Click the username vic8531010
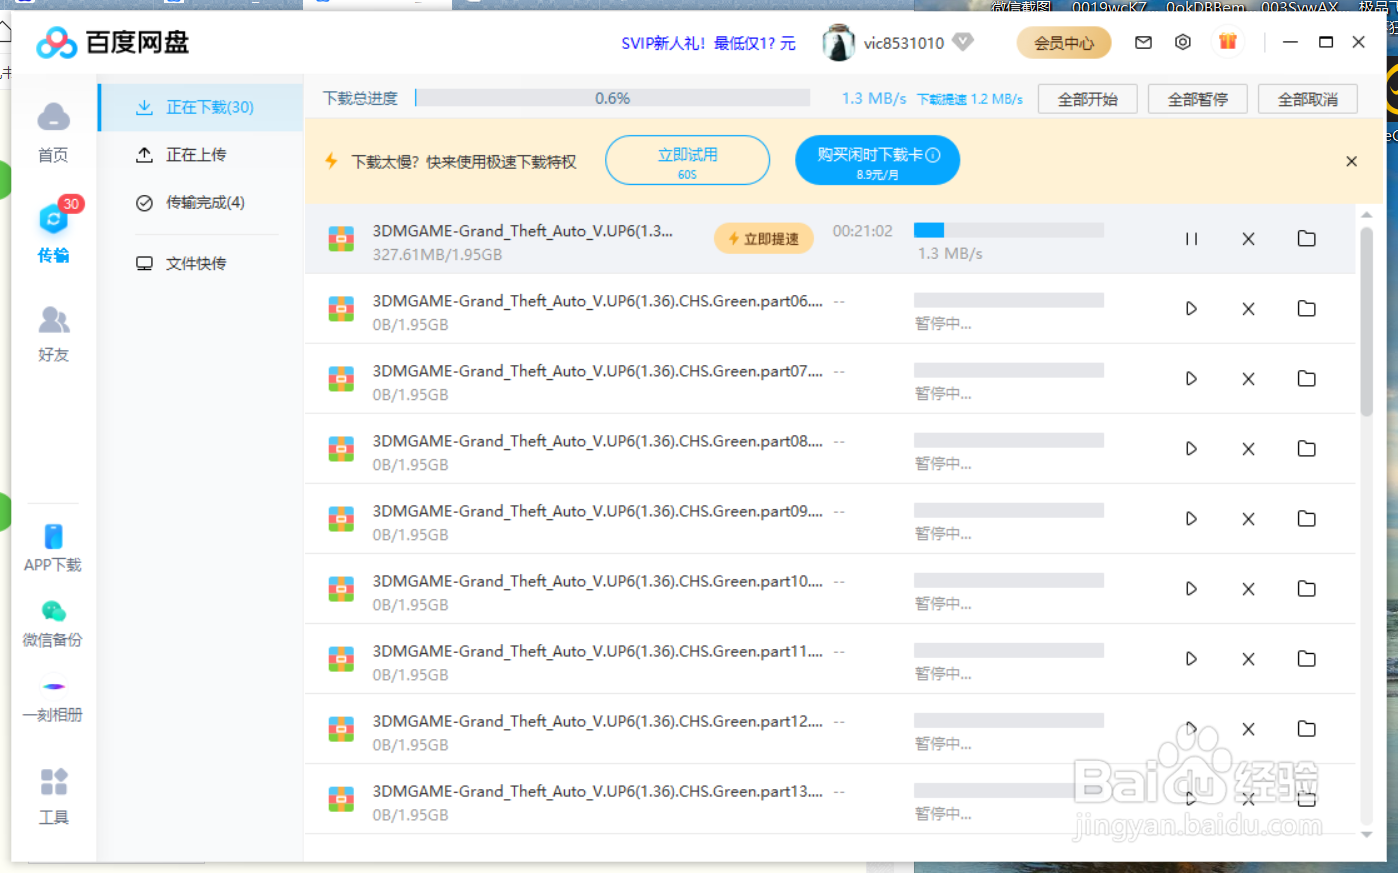 pos(904,43)
